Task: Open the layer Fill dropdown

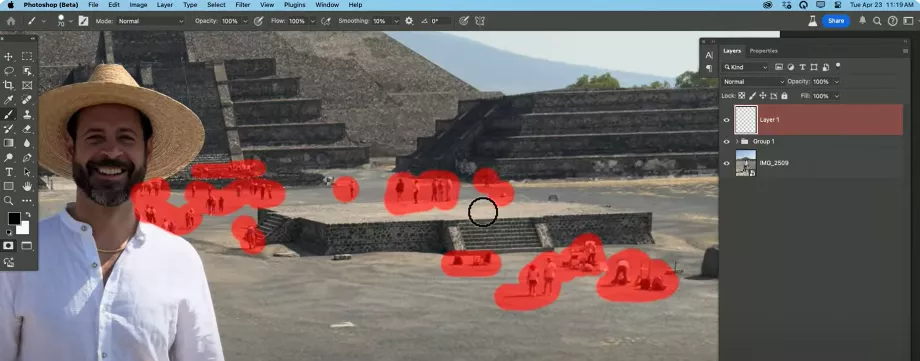Action: coord(837,96)
